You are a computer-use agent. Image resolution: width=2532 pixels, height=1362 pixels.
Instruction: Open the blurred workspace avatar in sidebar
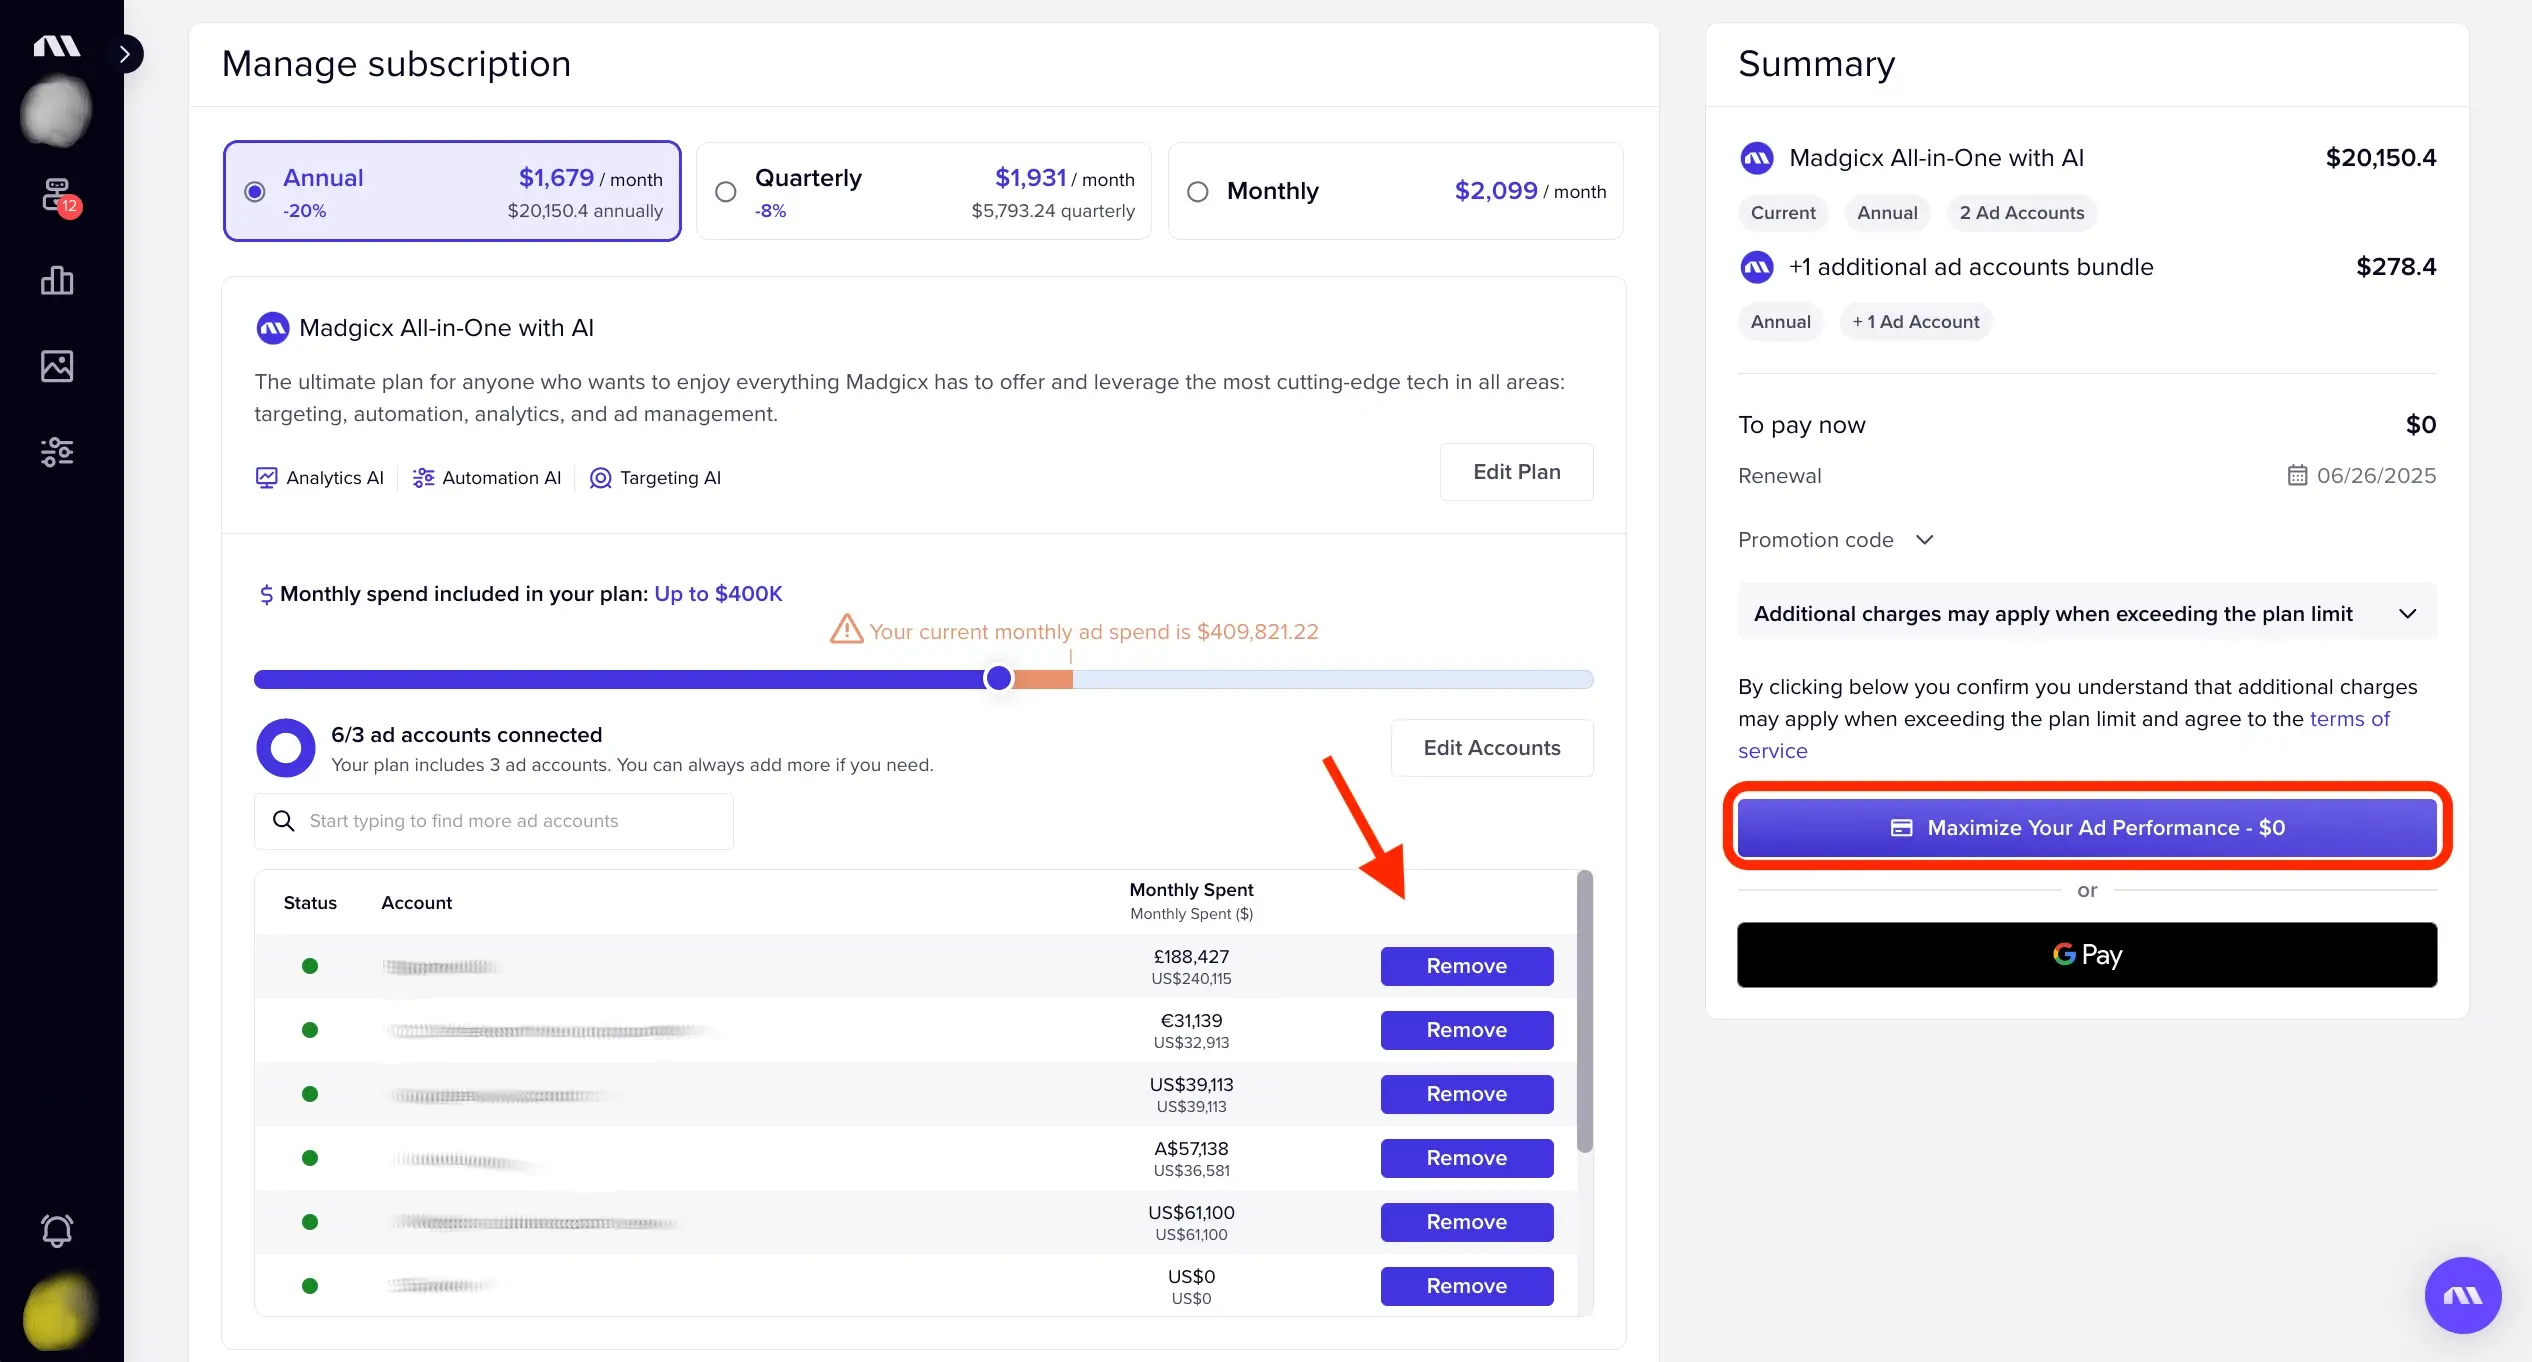click(x=56, y=111)
